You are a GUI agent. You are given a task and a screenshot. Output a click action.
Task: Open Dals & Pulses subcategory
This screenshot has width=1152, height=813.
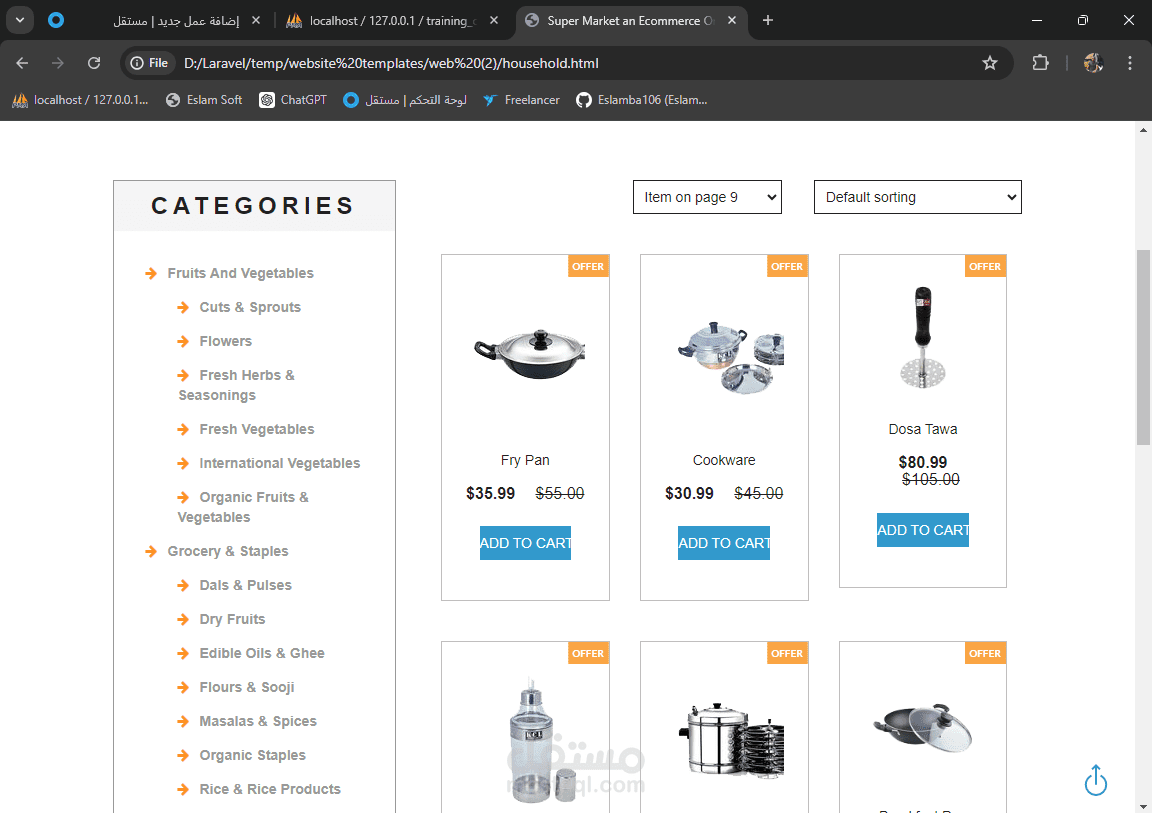[x=245, y=585]
